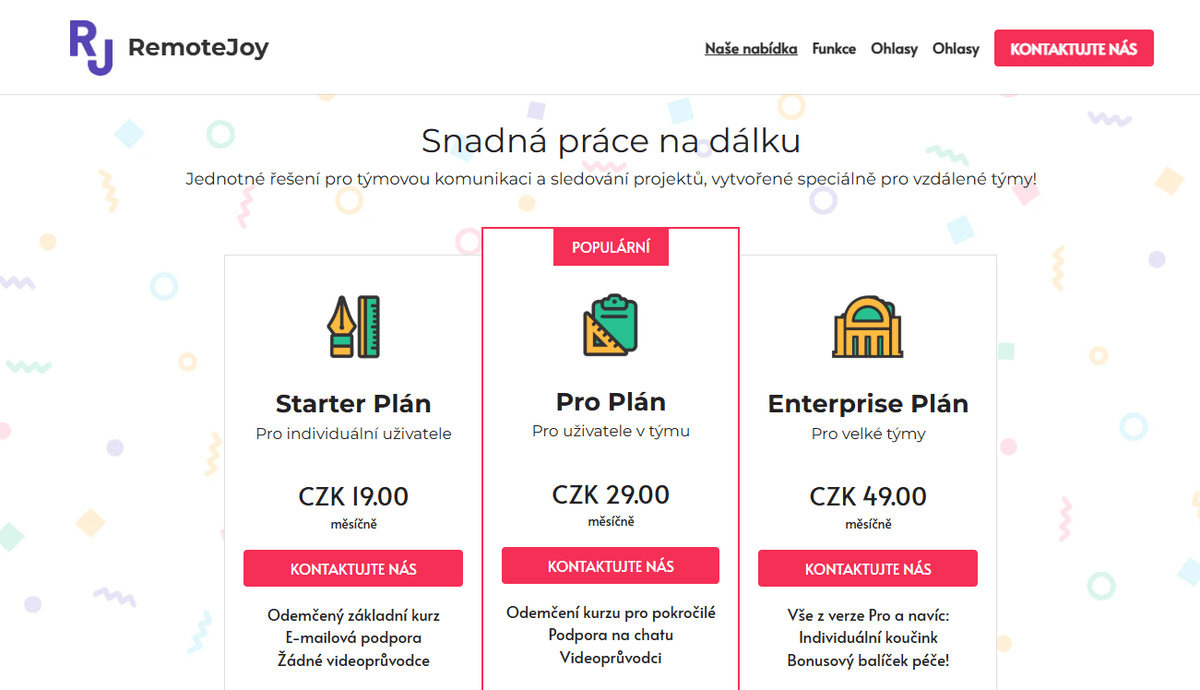Image resolution: width=1200 pixels, height=690 pixels.
Task: Click the teal ruler in the Starter icon
Action: click(x=370, y=328)
